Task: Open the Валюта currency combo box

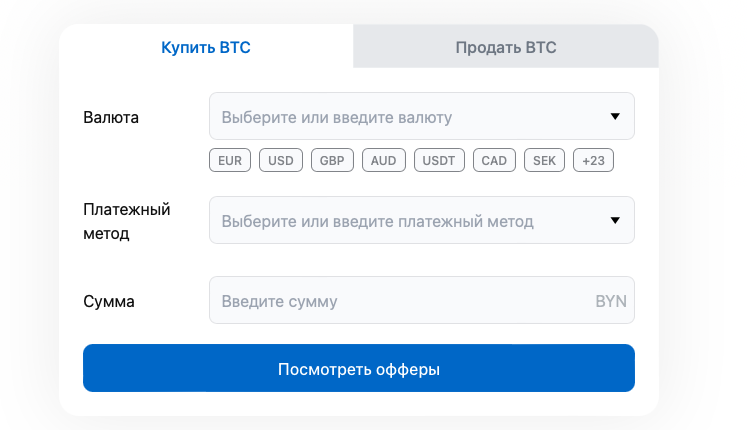Action: [x=400, y=117]
